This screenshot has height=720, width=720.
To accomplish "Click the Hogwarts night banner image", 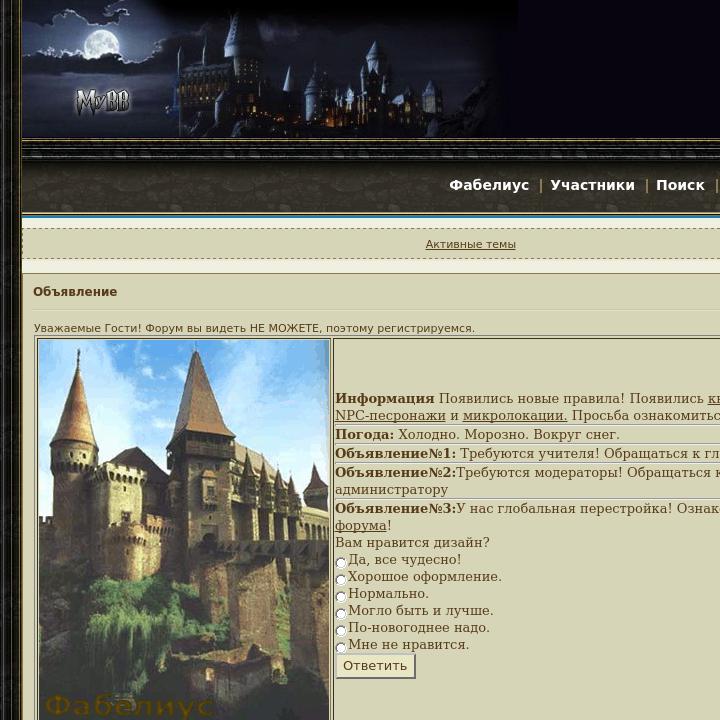I will coord(270,69).
